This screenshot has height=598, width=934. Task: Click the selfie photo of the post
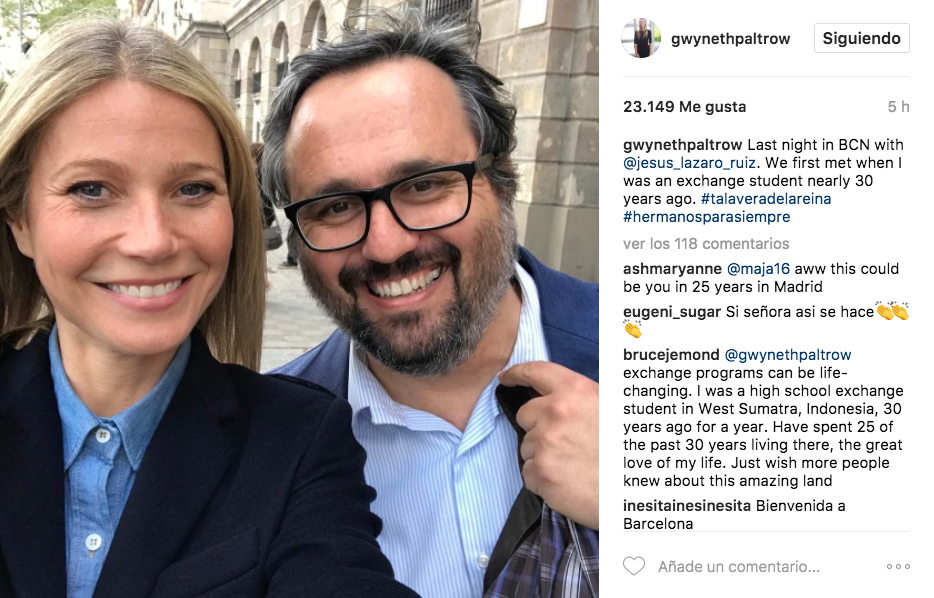(299, 299)
